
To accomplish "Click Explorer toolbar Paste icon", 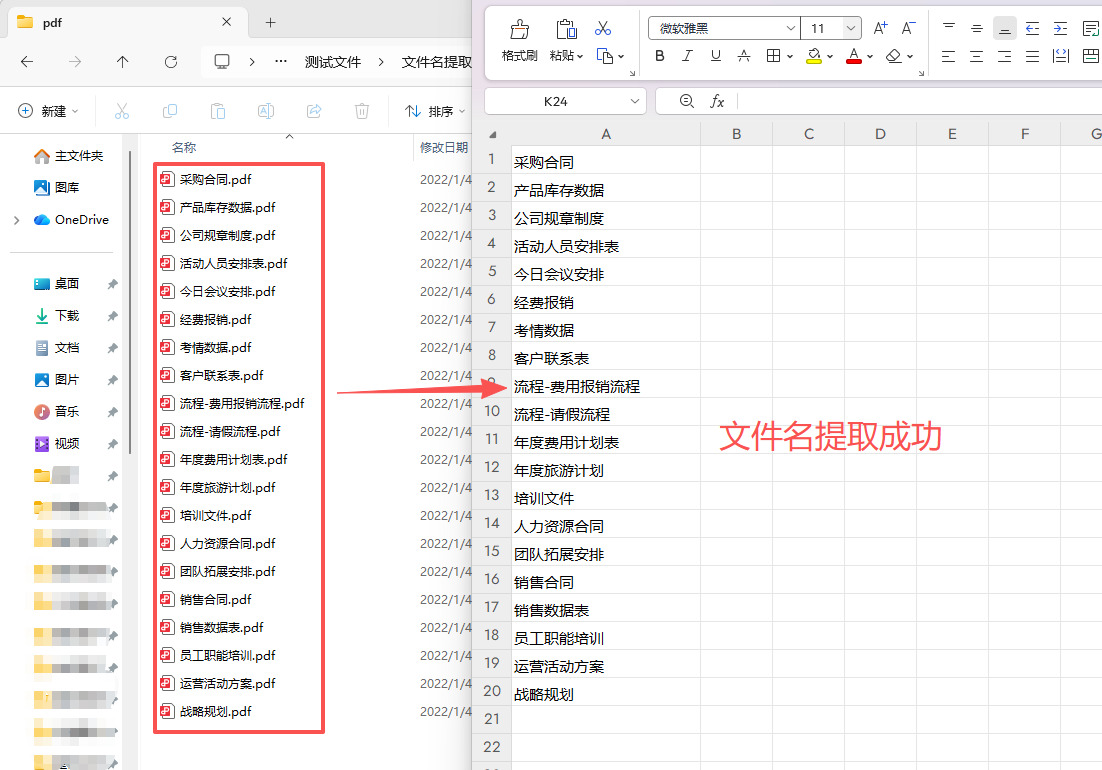I will pos(218,111).
